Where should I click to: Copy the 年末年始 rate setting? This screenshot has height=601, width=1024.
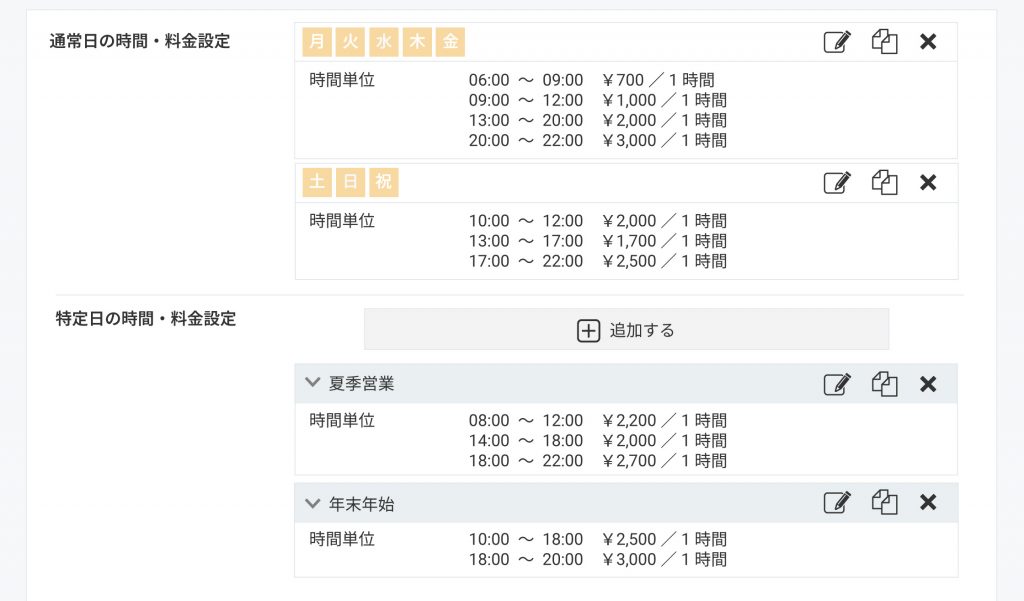coord(884,503)
